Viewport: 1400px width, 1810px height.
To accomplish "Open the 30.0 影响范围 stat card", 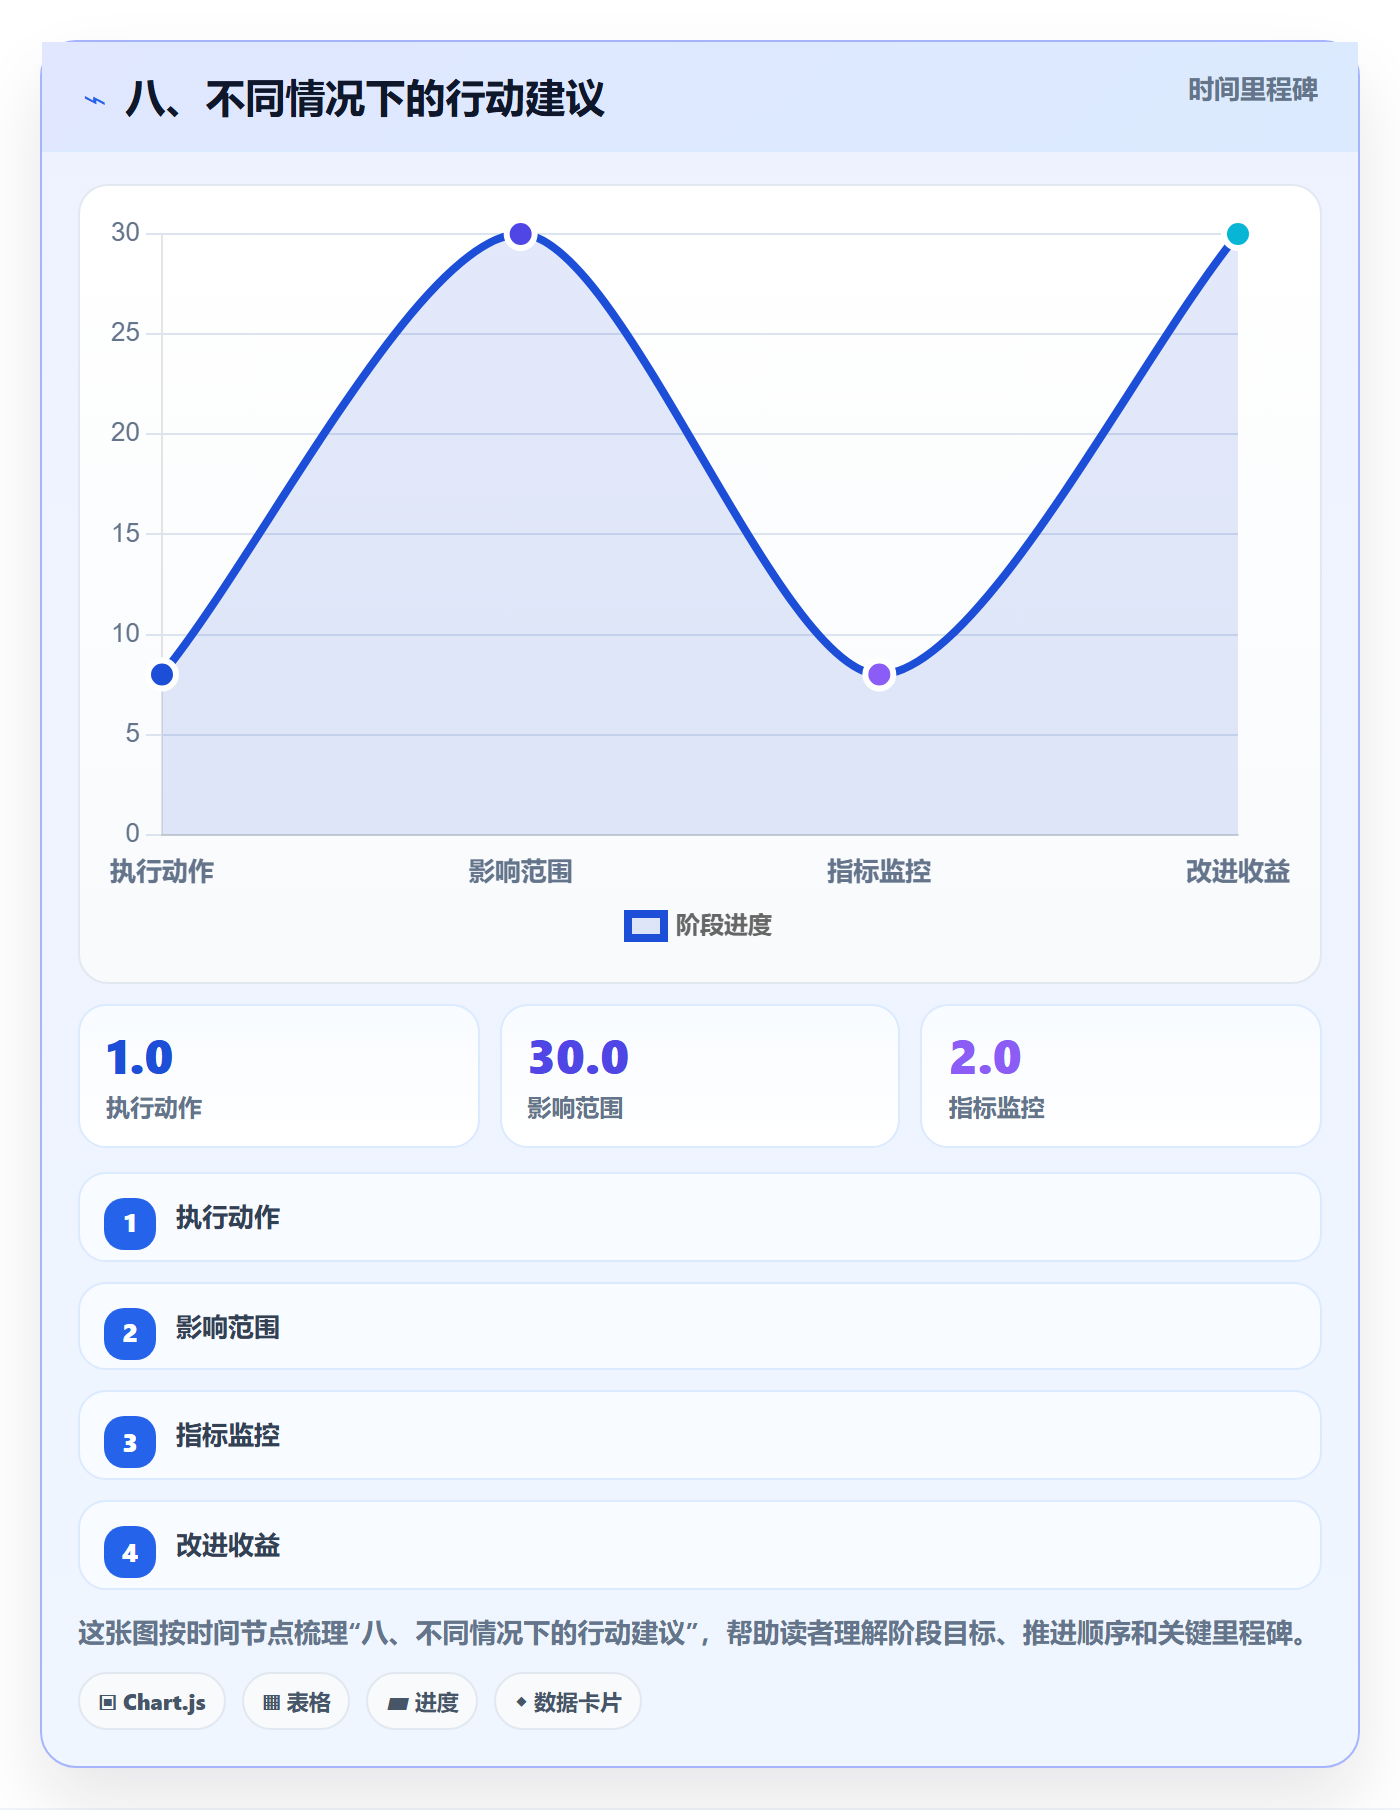I will 700,1076.
